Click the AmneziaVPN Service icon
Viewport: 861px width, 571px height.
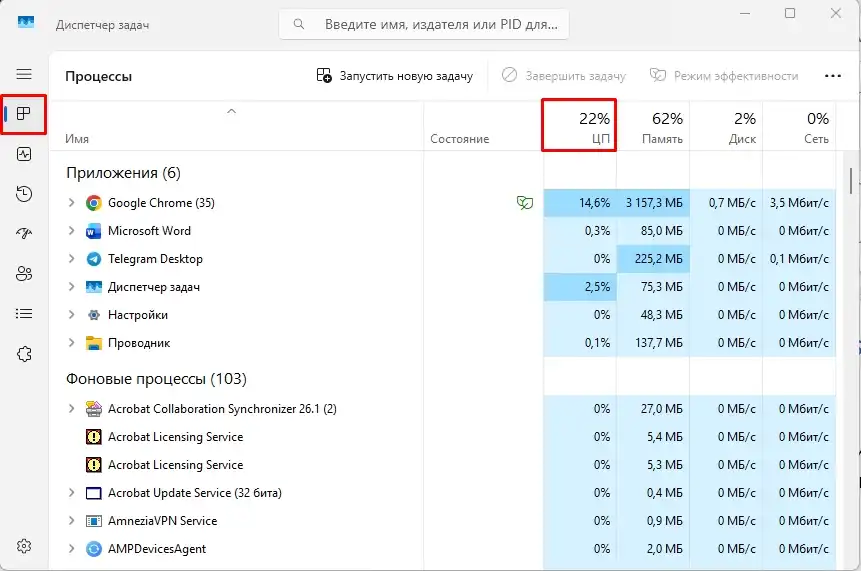[94, 521]
